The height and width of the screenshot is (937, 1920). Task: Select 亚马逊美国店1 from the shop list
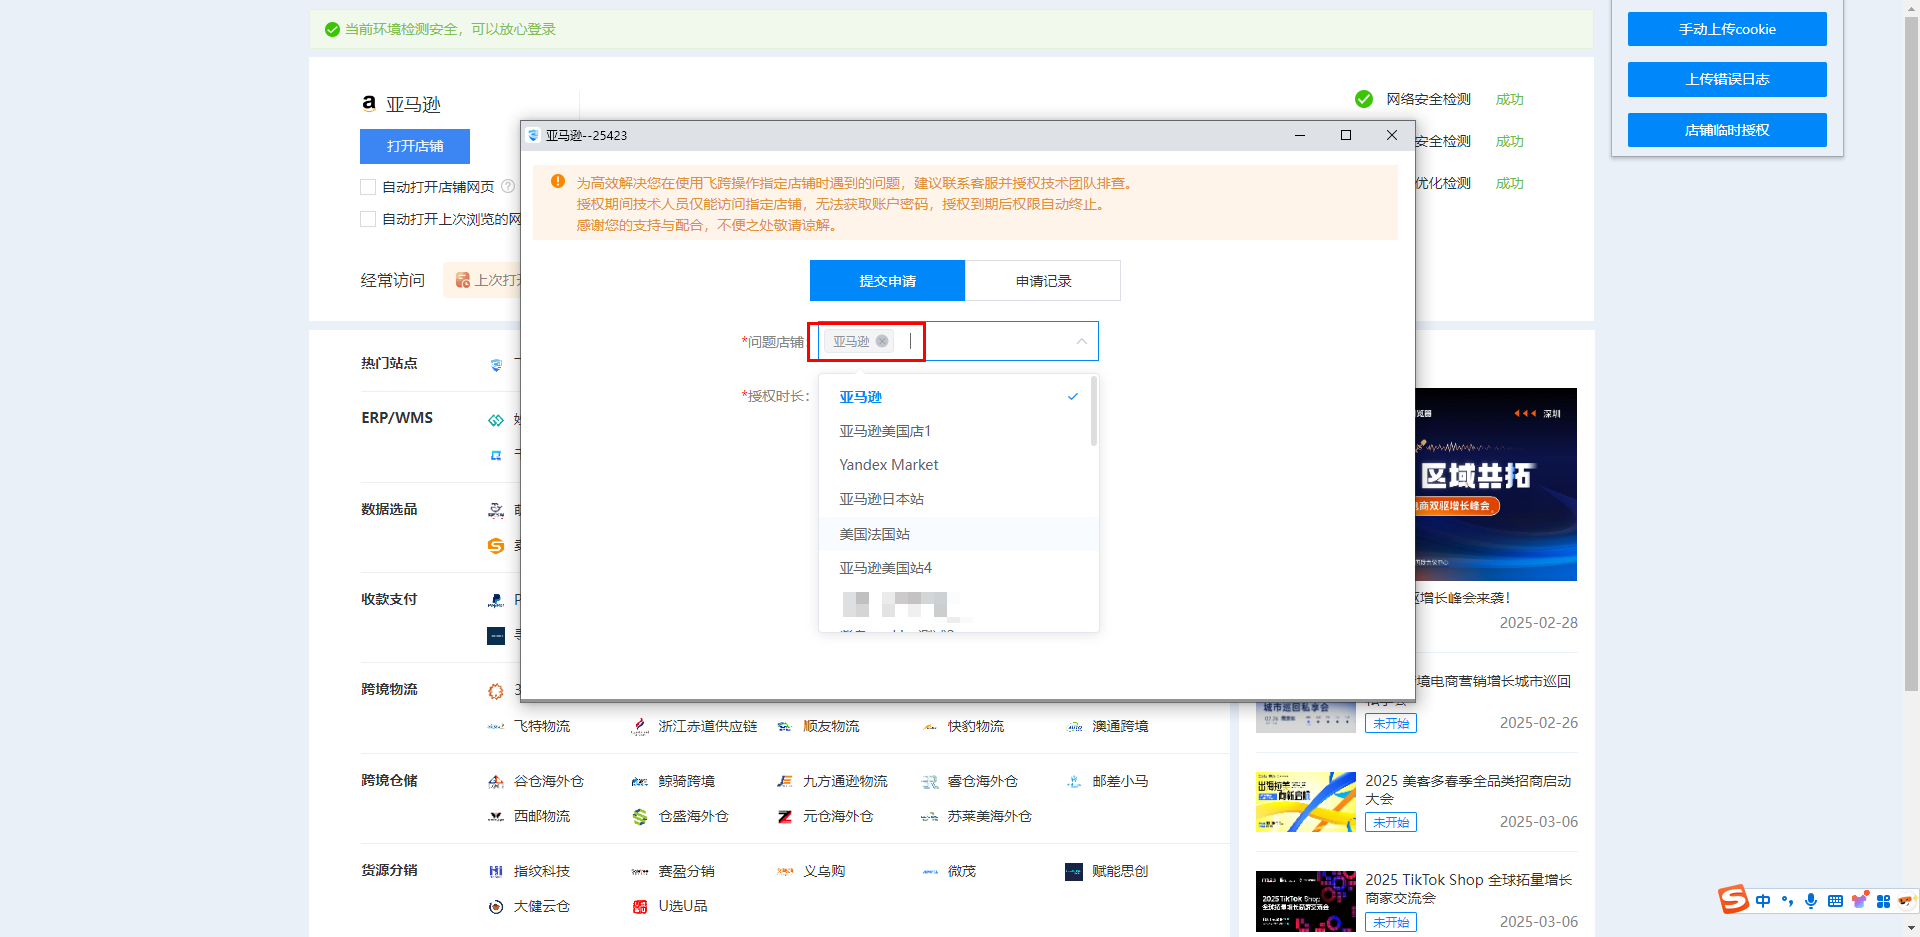(885, 431)
